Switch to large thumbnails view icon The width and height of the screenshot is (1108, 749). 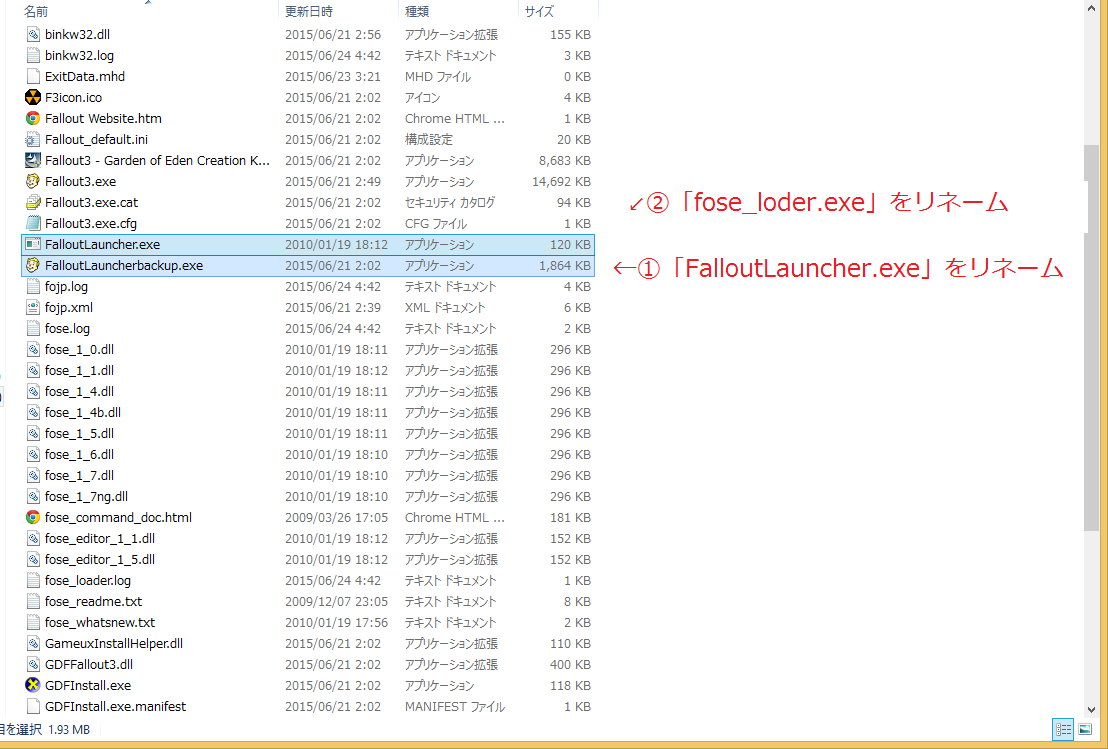pos(1085,729)
